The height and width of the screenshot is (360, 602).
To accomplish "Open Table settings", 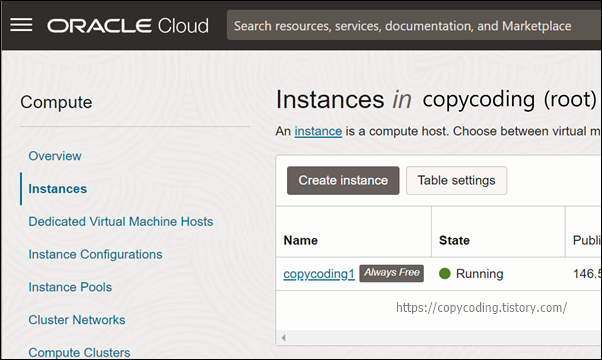I will [x=456, y=180].
